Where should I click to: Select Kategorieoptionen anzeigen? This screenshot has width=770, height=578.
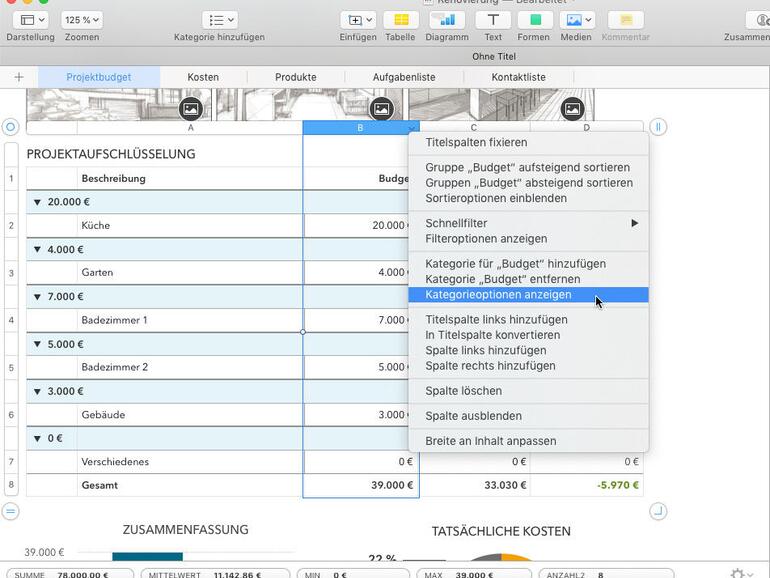point(528,295)
